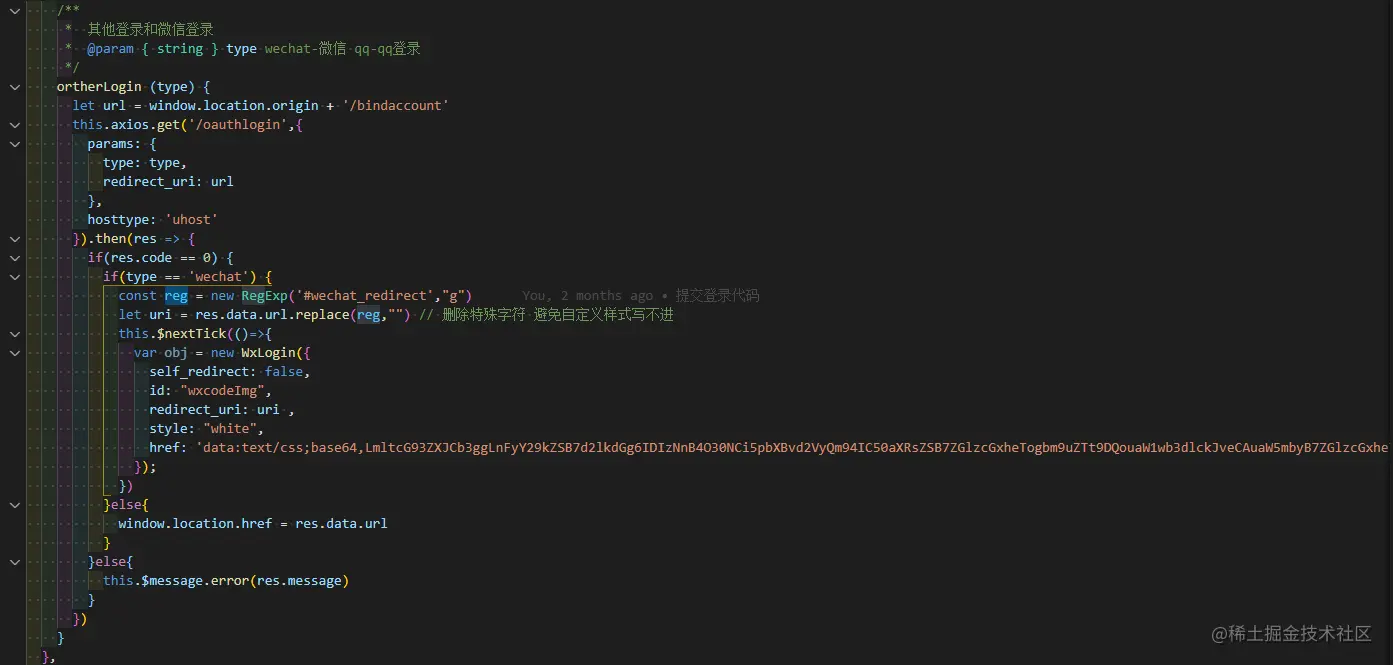Click the git blame note 'You, 2 months ago'

(x=587, y=295)
